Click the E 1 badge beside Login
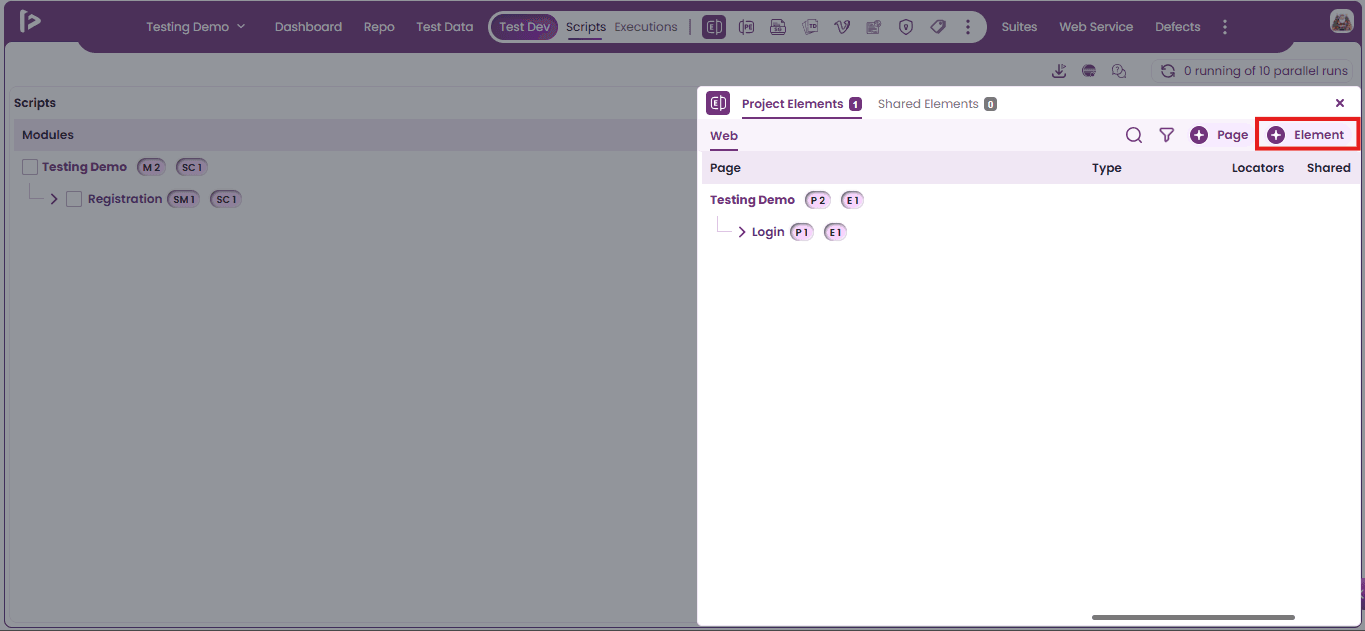Screen dimensions: 1365x631 click(x=835, y=232)
